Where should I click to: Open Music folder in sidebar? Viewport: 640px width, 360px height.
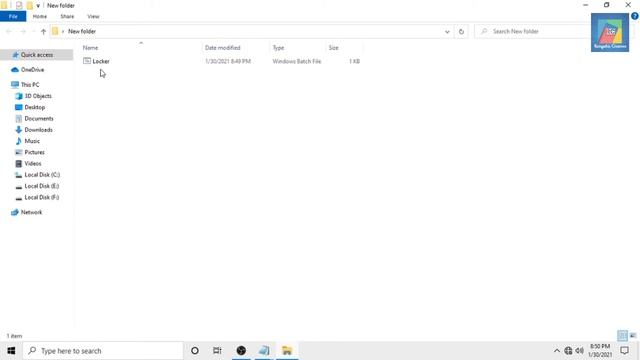pyautogui.click(x=32, y=141)
